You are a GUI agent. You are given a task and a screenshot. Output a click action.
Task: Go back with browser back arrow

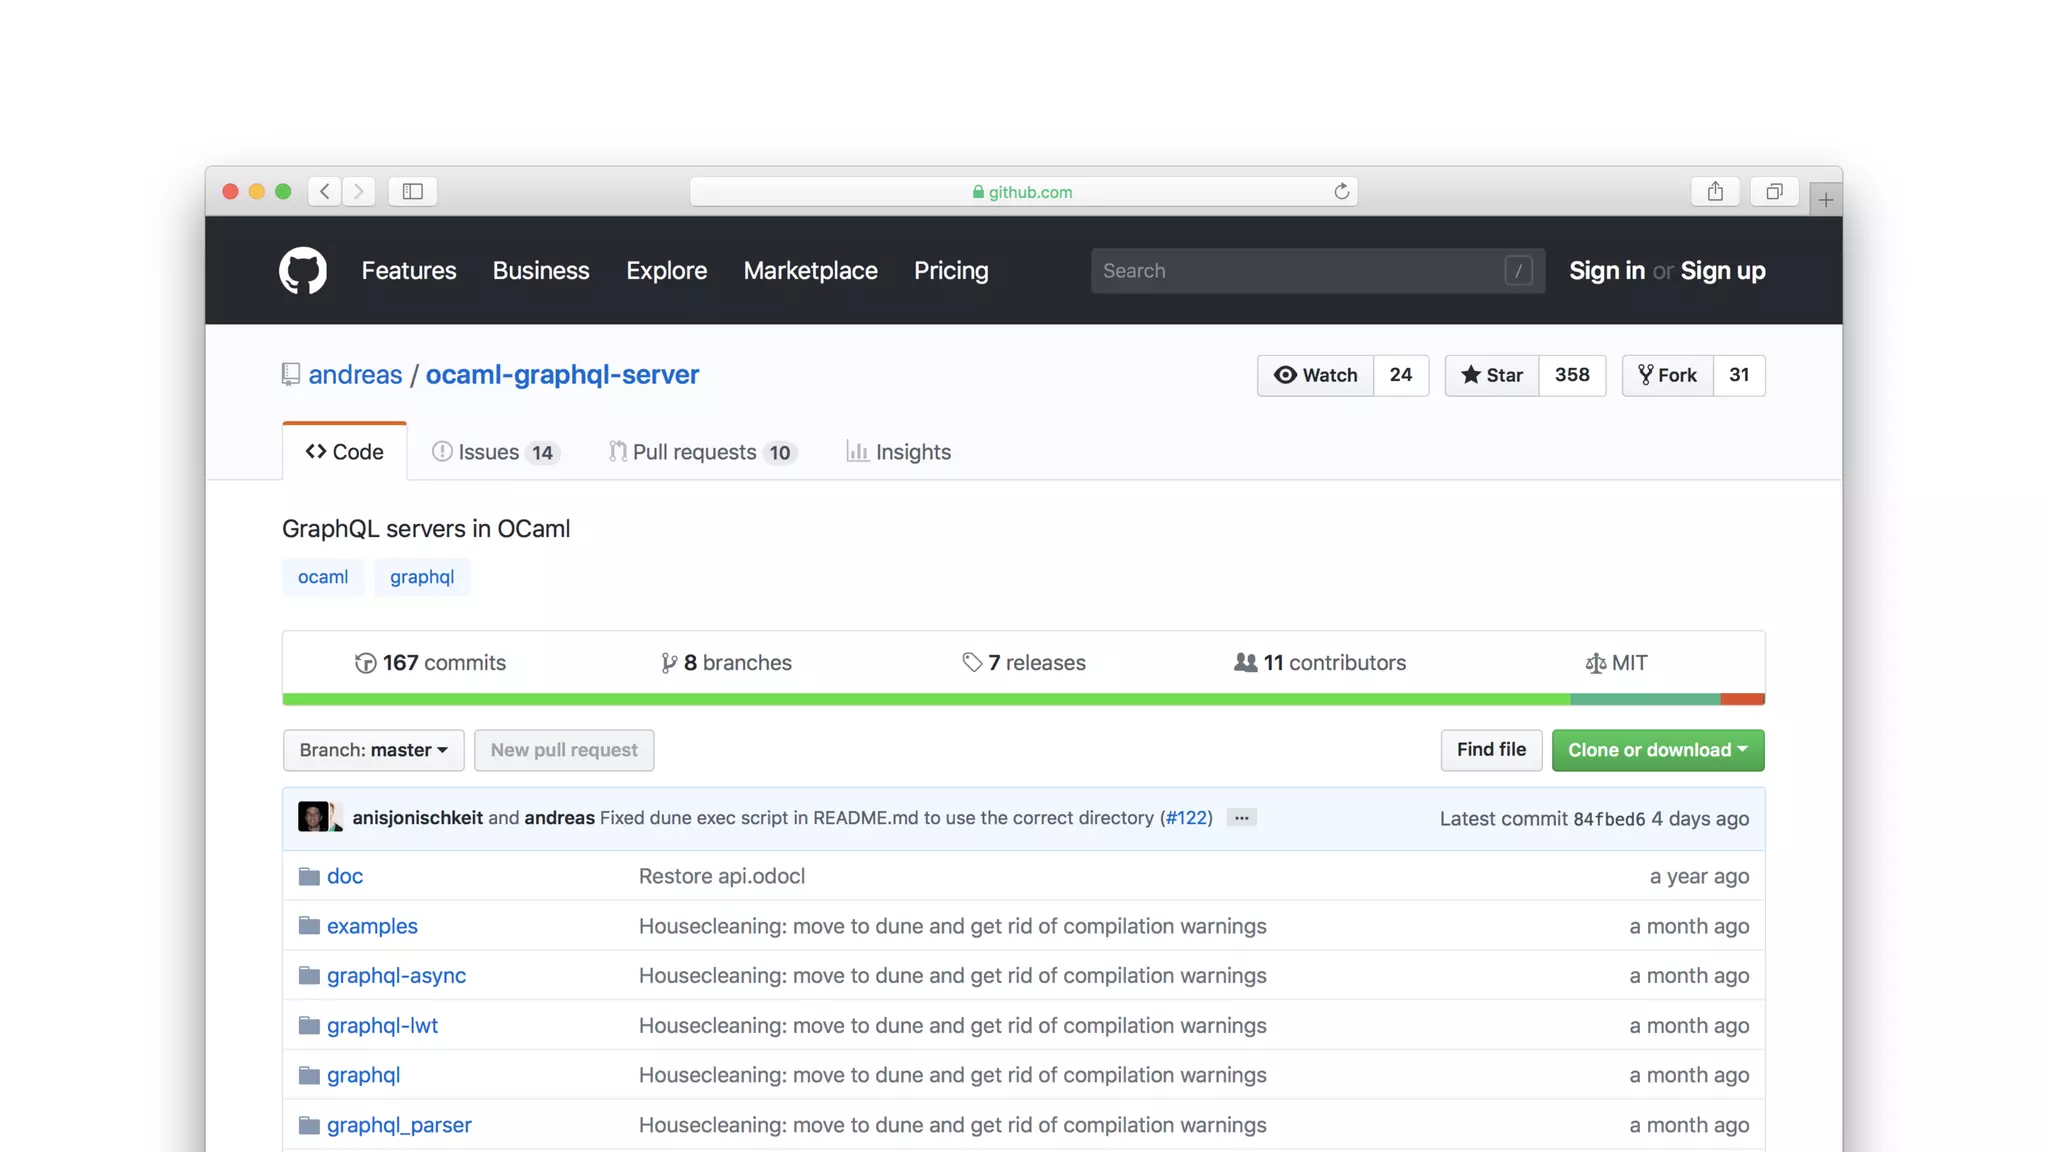[x=325, y=191]
